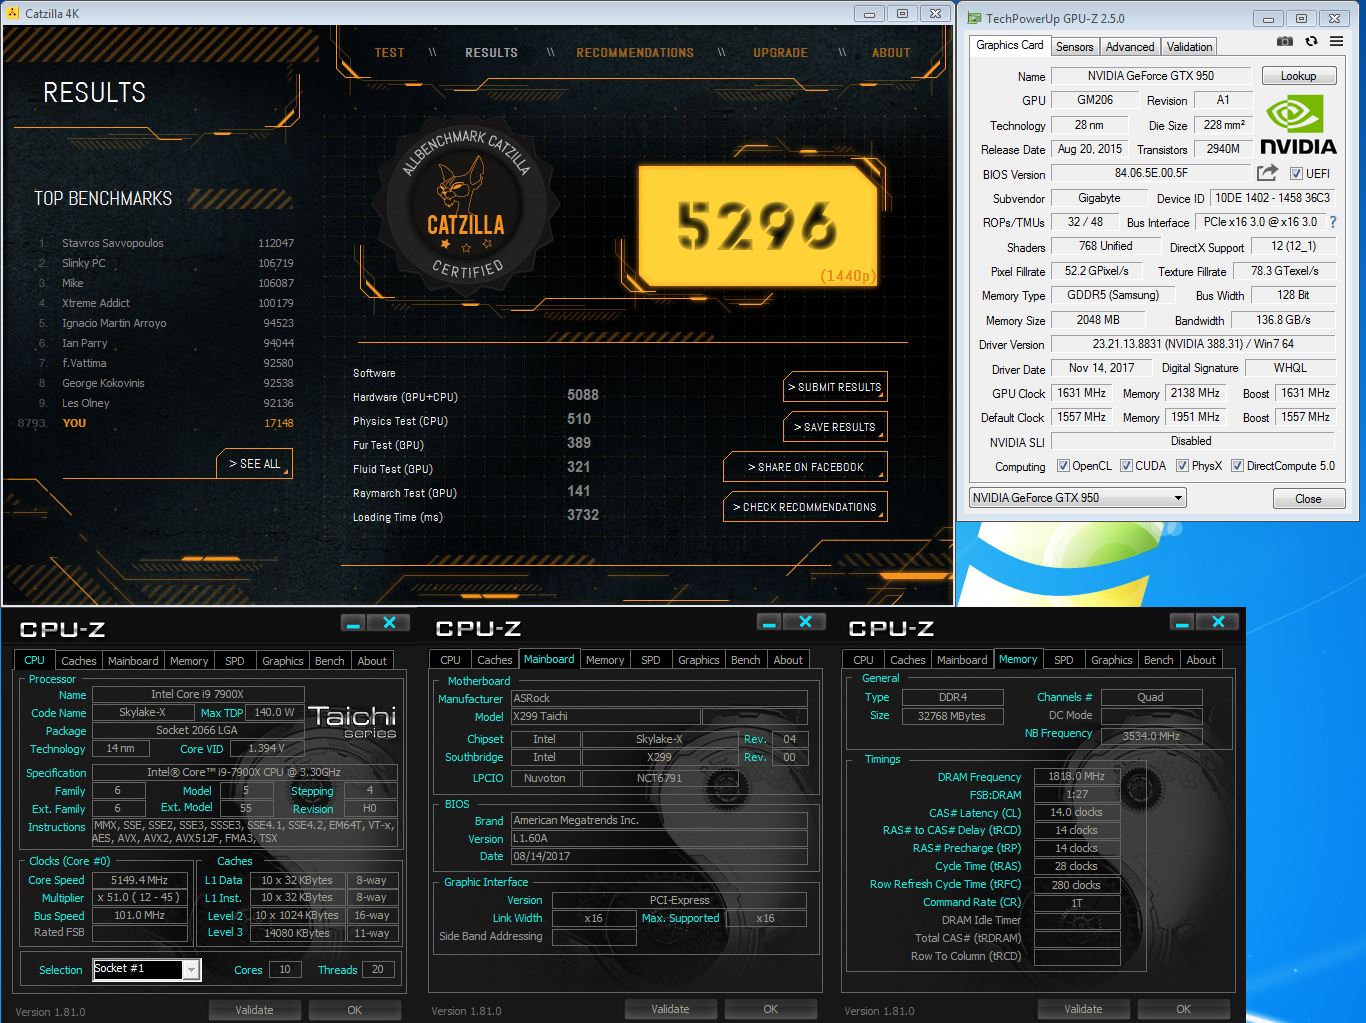
Task: Click the Intel Core i9 7900X name field
Action: pos(198,694)
